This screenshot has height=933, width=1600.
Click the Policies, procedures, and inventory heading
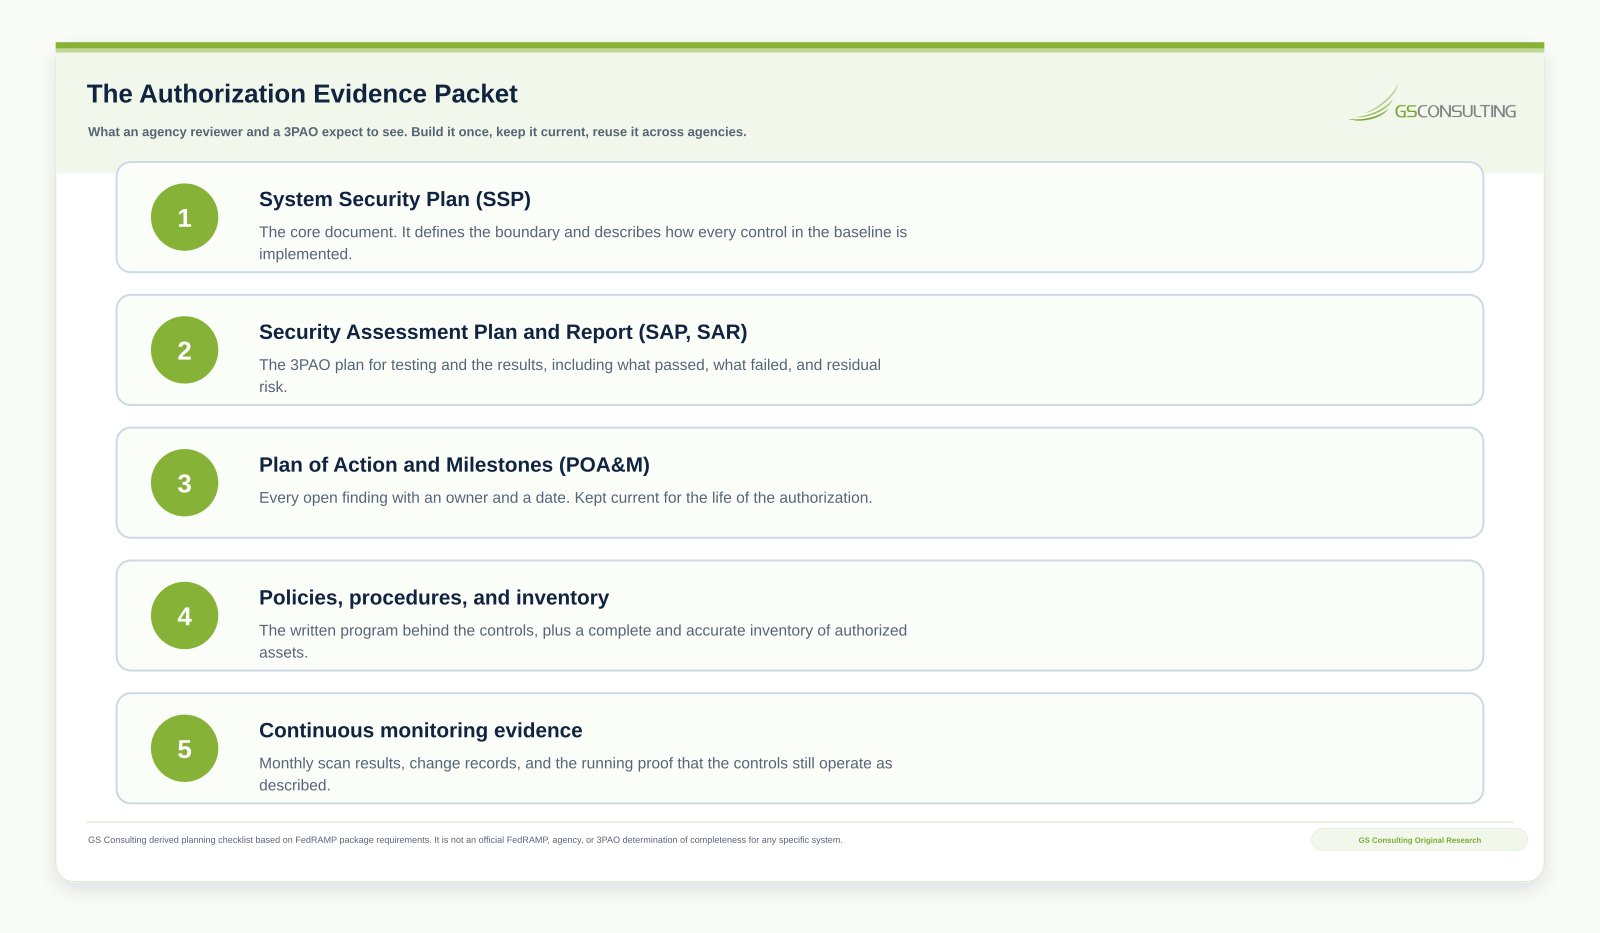coord(434,598)
